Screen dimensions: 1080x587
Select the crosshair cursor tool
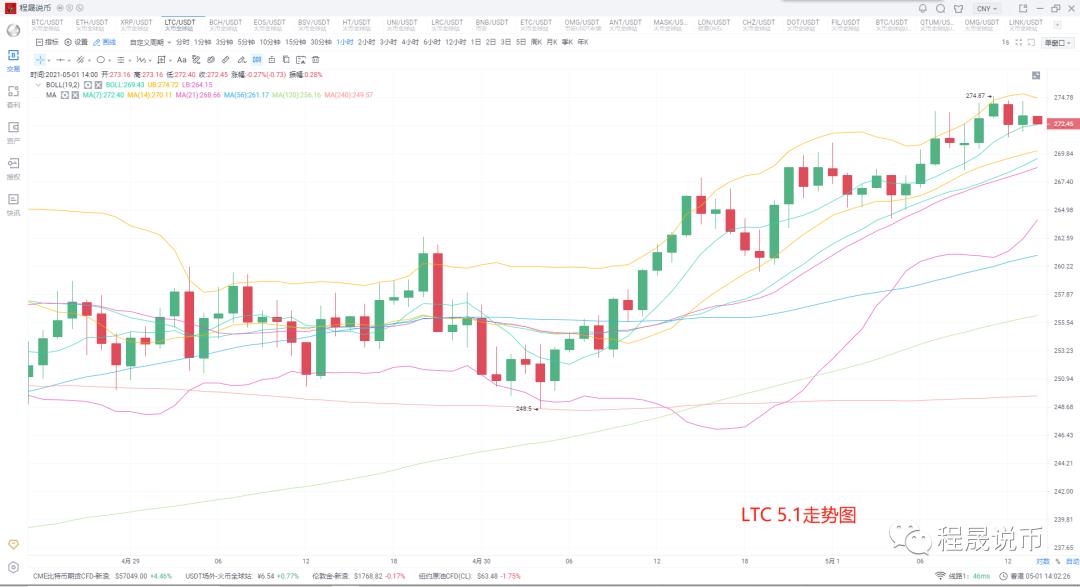40,59
